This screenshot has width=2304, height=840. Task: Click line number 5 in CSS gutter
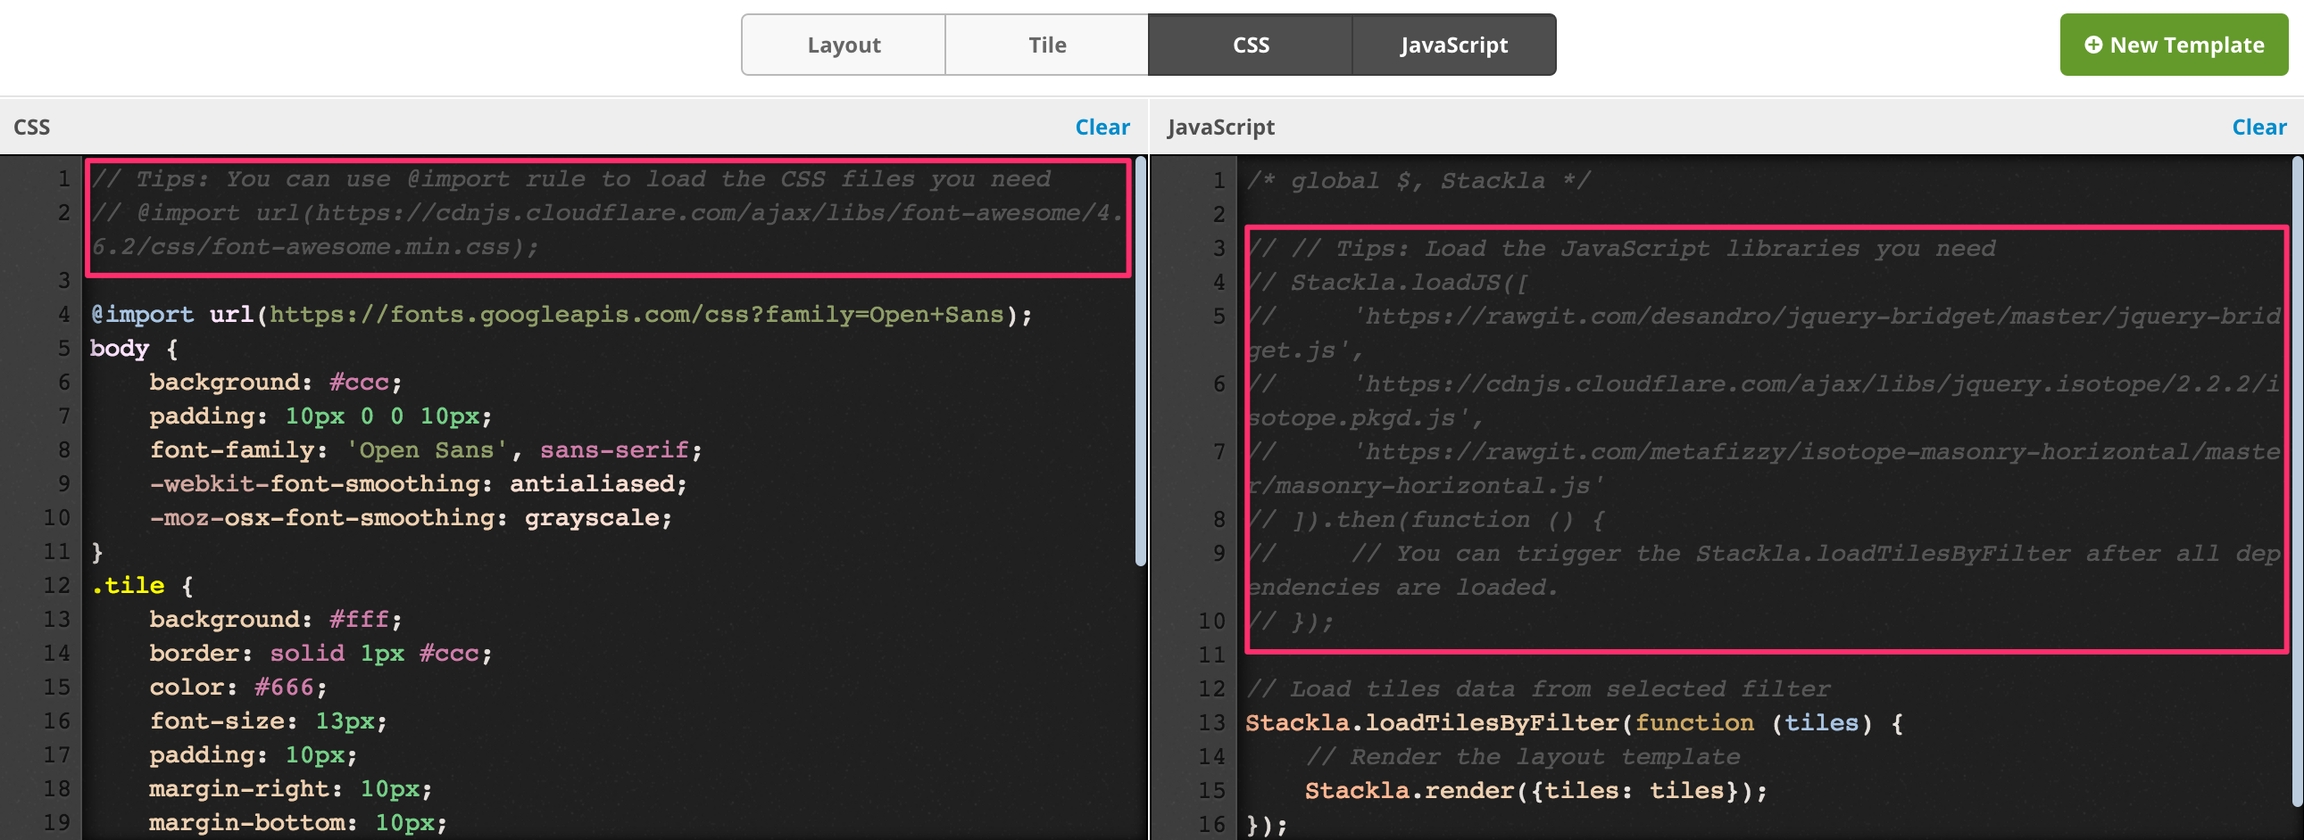[x=62, y=348]
